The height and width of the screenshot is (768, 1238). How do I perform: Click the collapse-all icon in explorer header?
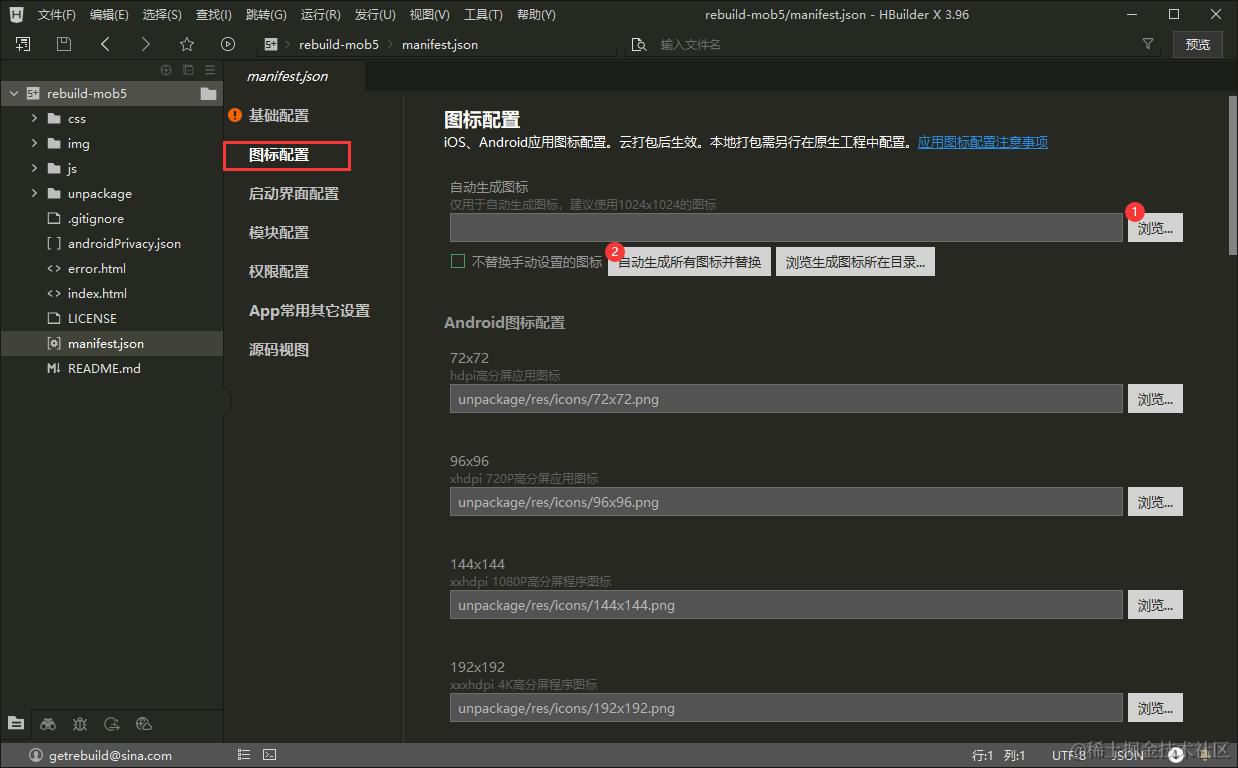188,70
